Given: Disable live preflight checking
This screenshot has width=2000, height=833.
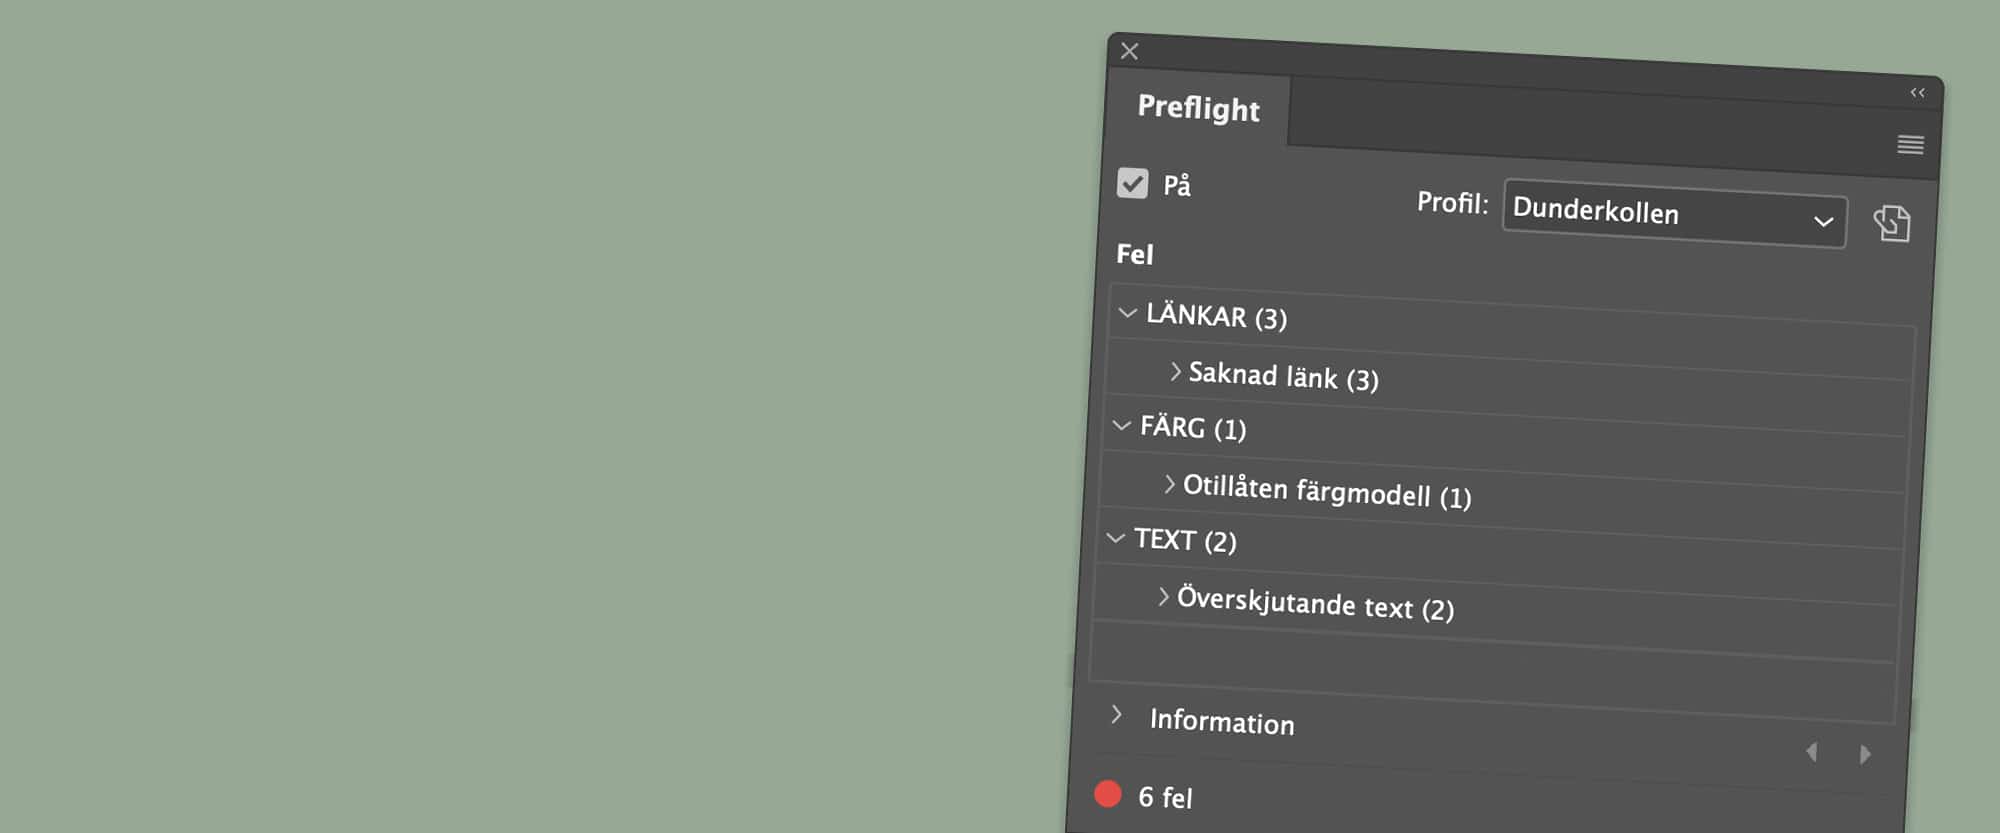Looking at the screenshot, I should coord(1132,185).
